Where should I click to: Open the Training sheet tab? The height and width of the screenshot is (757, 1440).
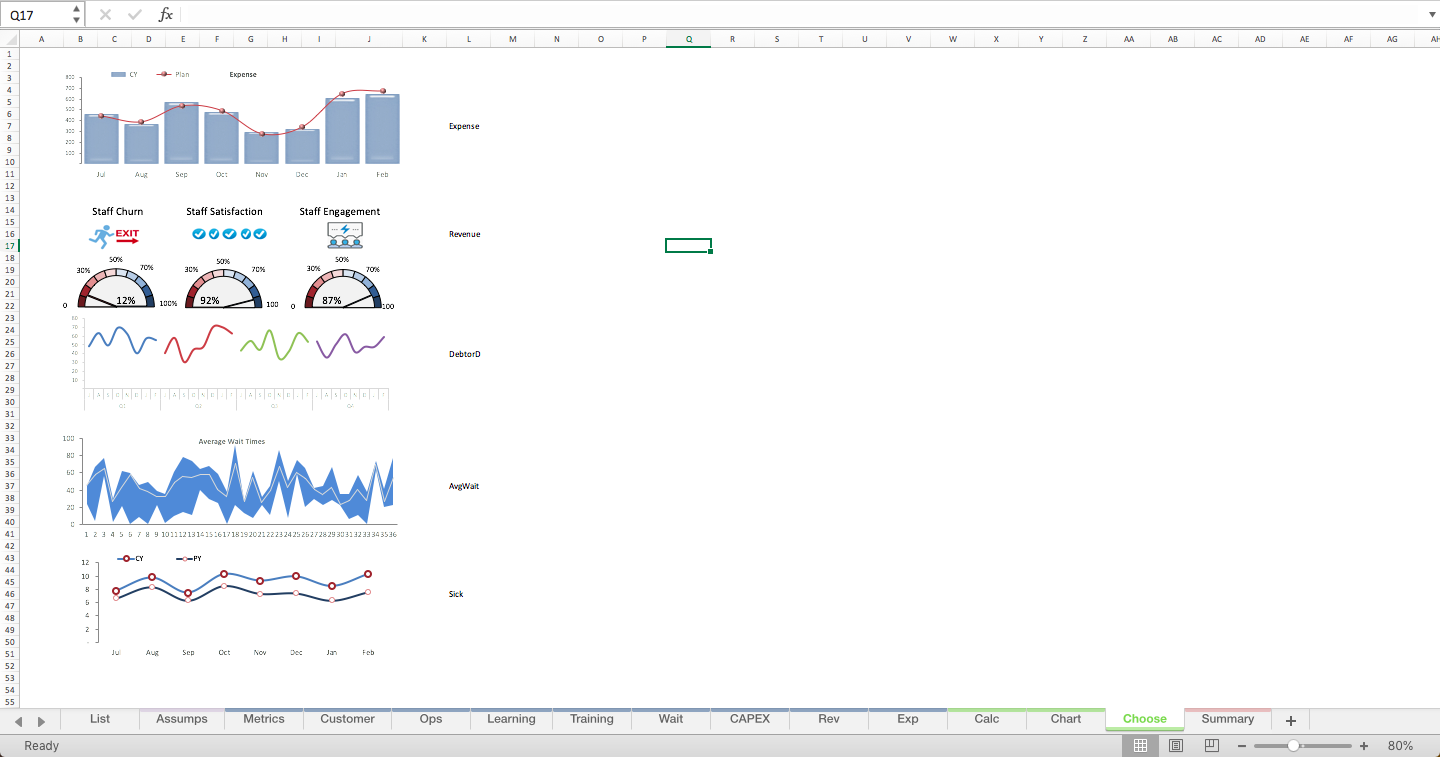592,719
